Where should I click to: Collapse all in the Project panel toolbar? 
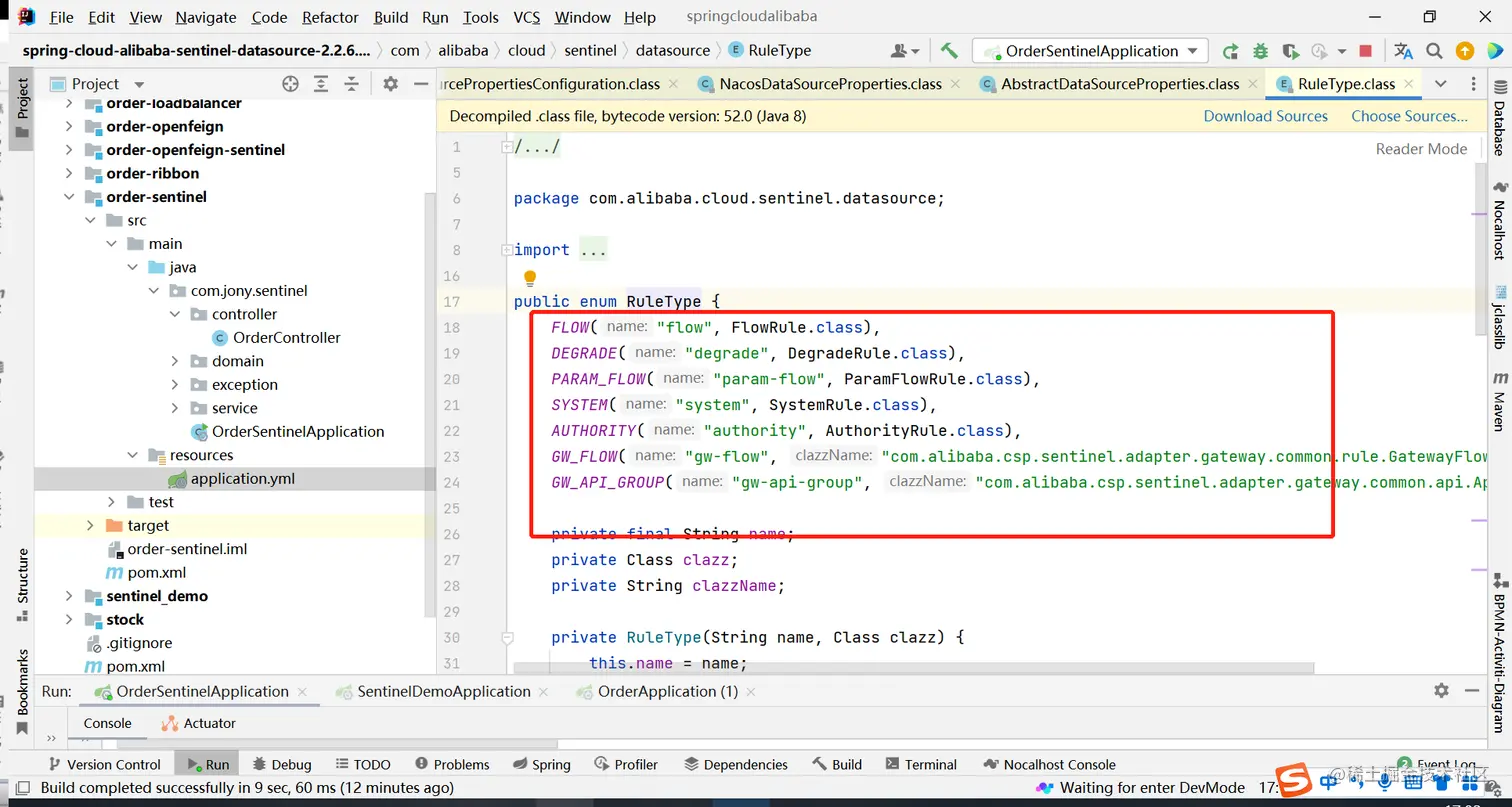(x=351, y=84)
